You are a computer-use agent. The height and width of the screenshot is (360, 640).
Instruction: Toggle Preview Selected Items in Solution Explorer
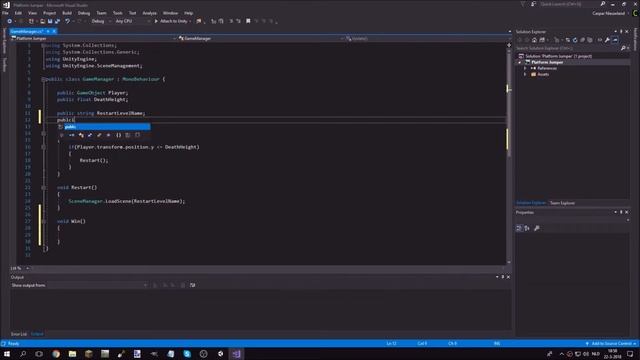(x=615, y=40)
